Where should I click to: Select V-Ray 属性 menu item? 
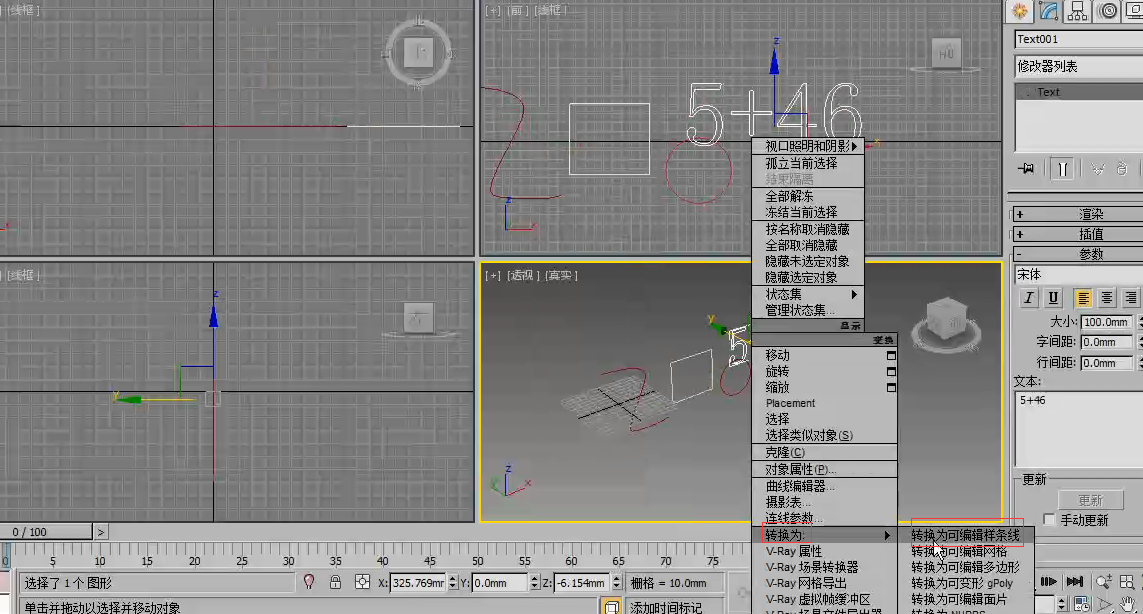824,551
